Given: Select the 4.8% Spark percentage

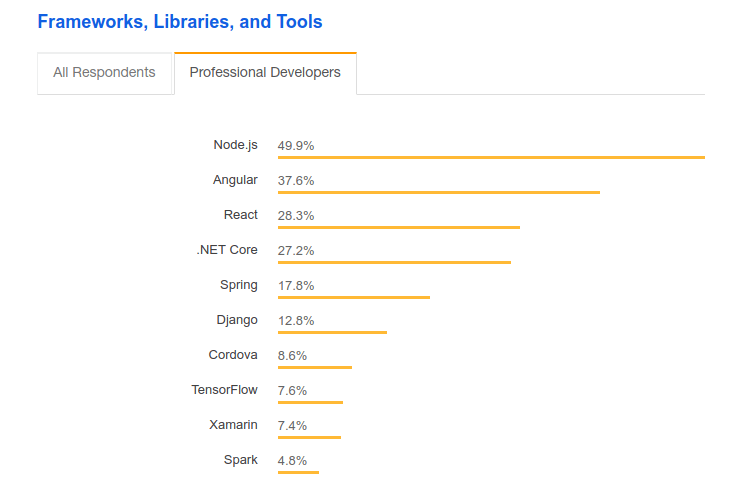Looking at the screenshot, I should click(292, 460).
